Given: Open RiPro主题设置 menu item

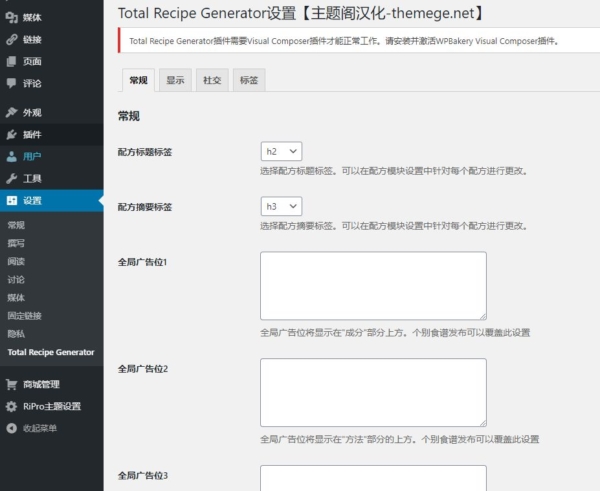Looking at the screenshot, I should click(x=52, y=406).
